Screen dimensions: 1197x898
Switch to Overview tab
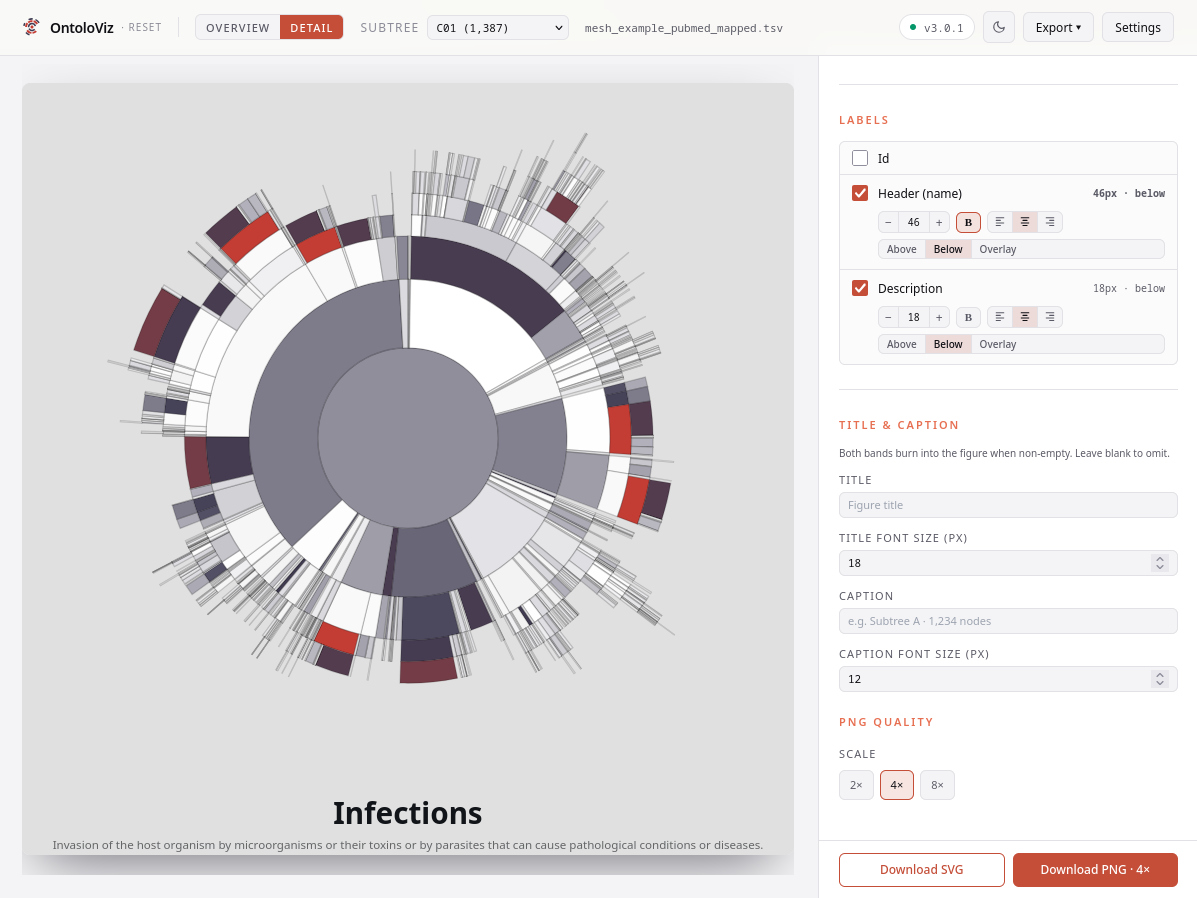coord(237,27)
